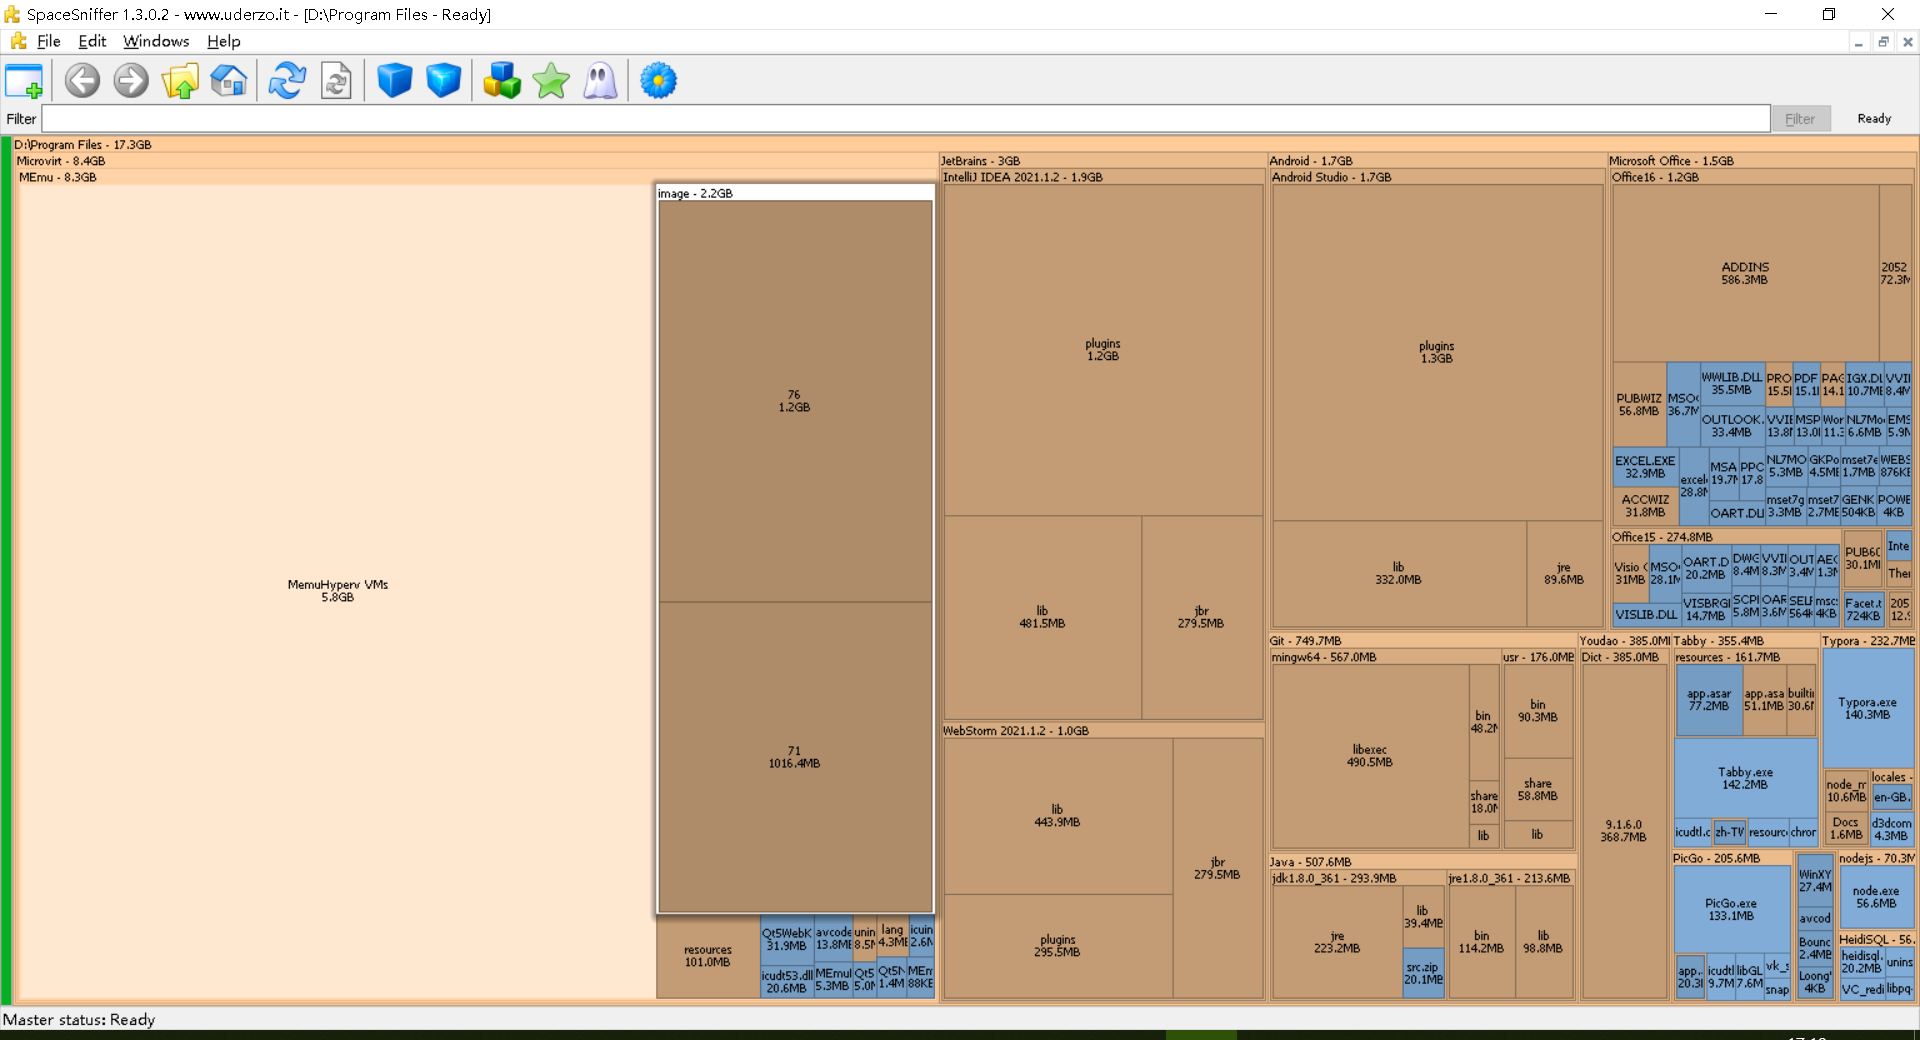Open a new view window from toolbar
Screen dimensions: 1920x1040
pyautogui.click(x=24, y=81)
